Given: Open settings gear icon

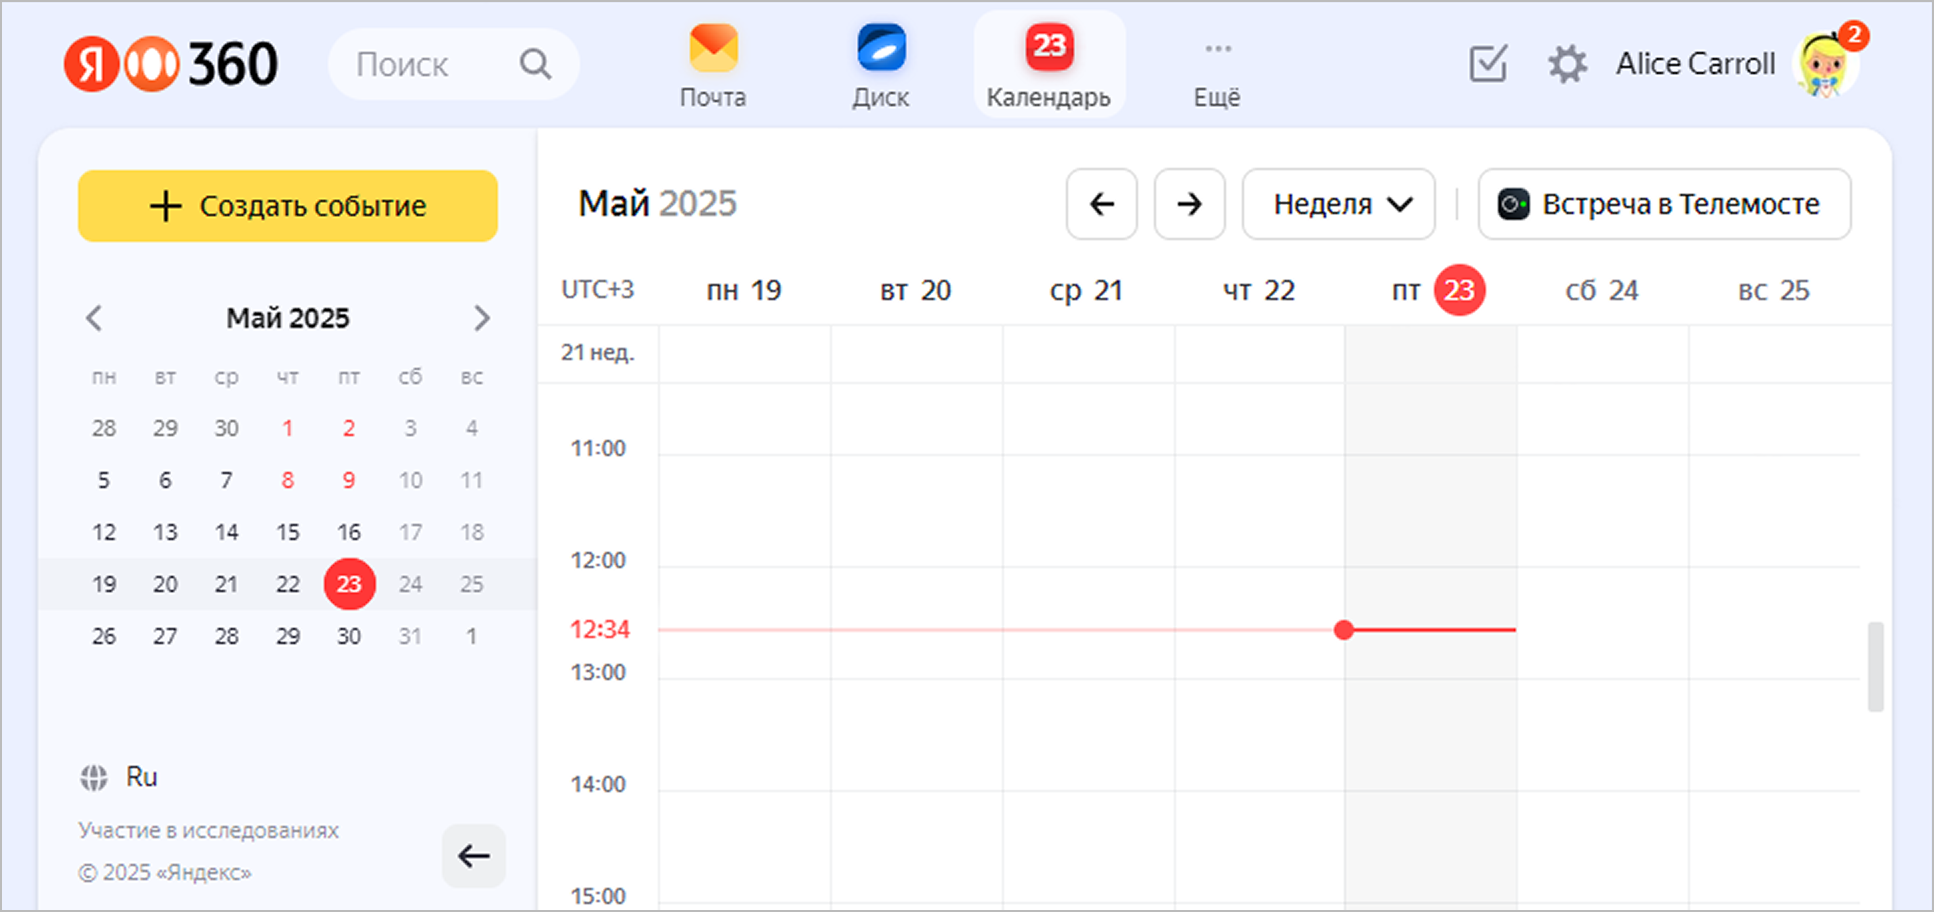Looking at the screenshot, I should pyautogui.click(x=1567, y=64).
